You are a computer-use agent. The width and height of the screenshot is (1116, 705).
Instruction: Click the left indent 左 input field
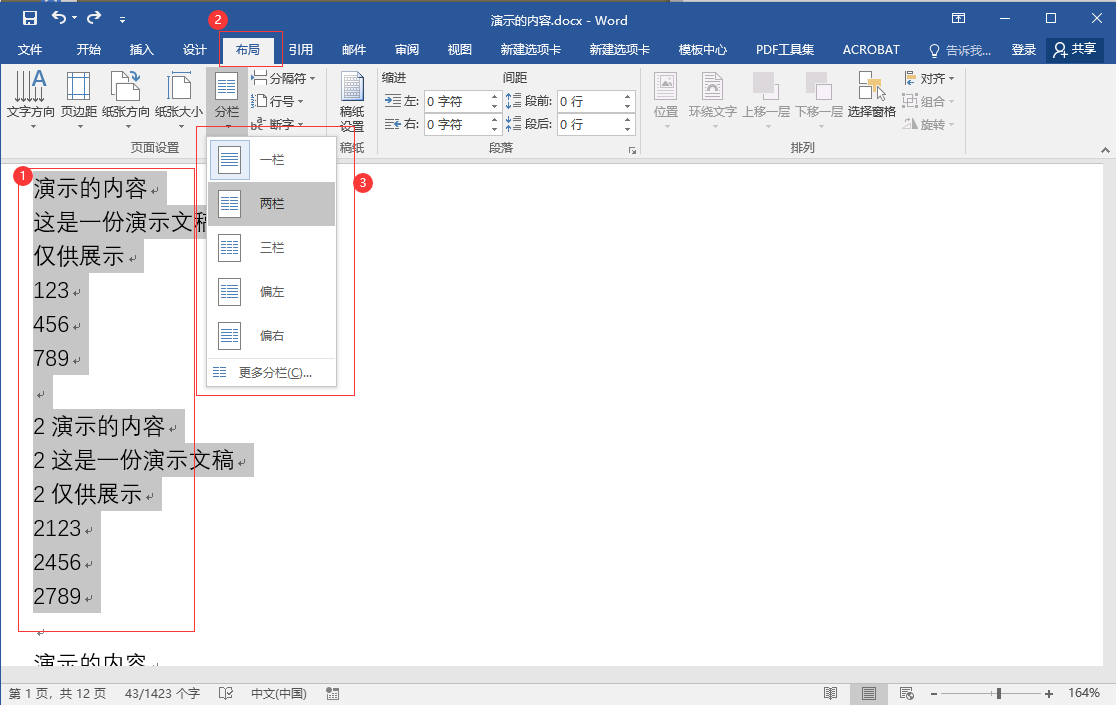(x=456, y=101)
